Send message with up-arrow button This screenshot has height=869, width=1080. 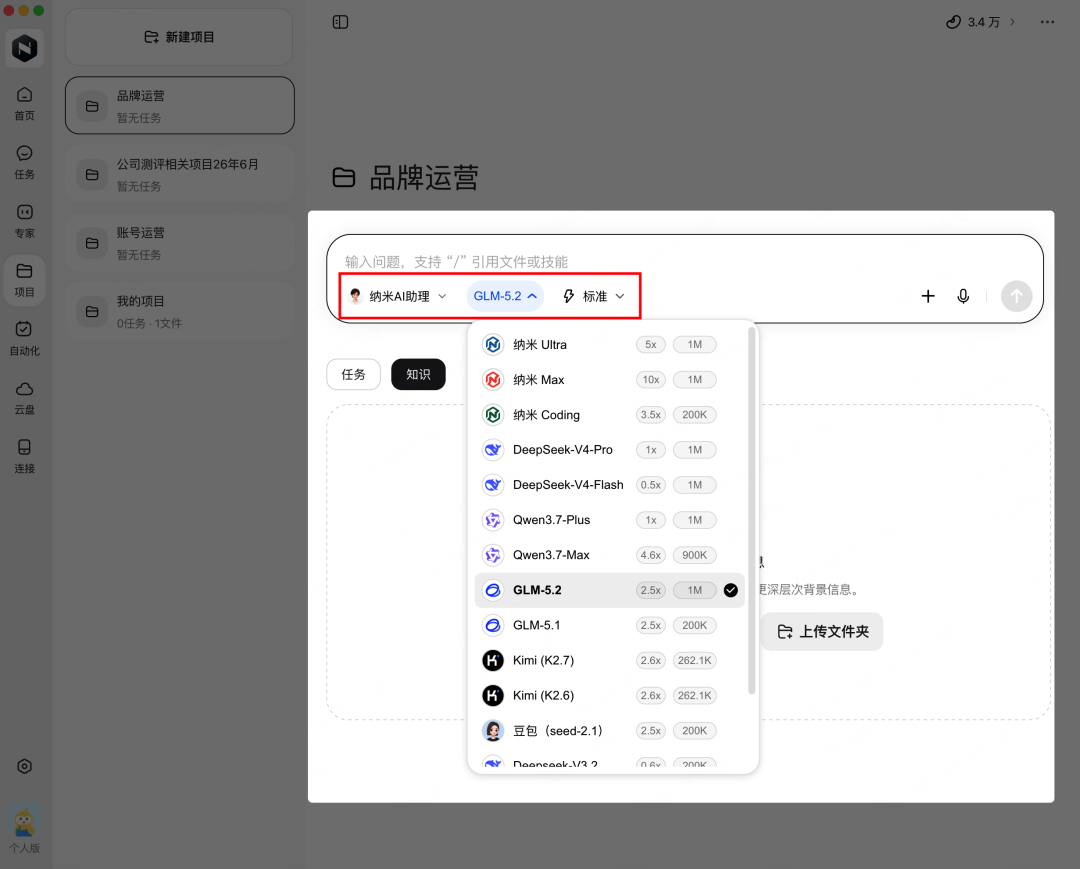coord(1017,296)
